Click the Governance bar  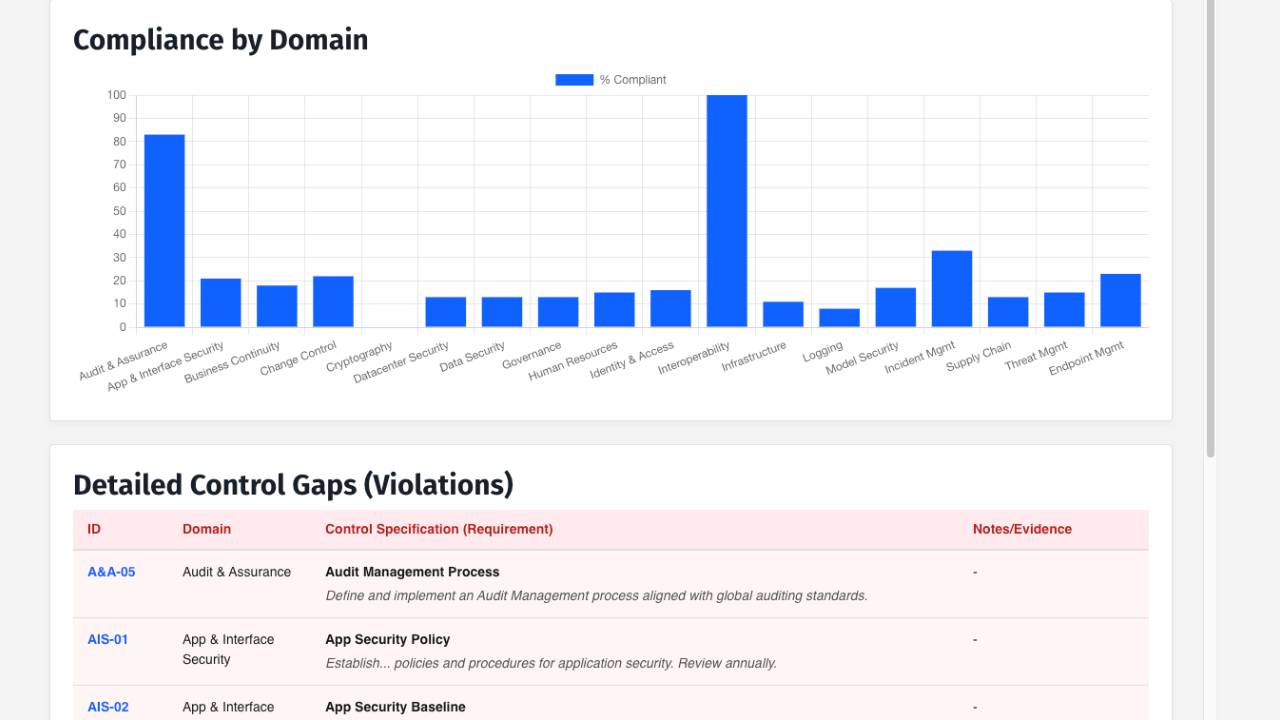pos(558,312)
